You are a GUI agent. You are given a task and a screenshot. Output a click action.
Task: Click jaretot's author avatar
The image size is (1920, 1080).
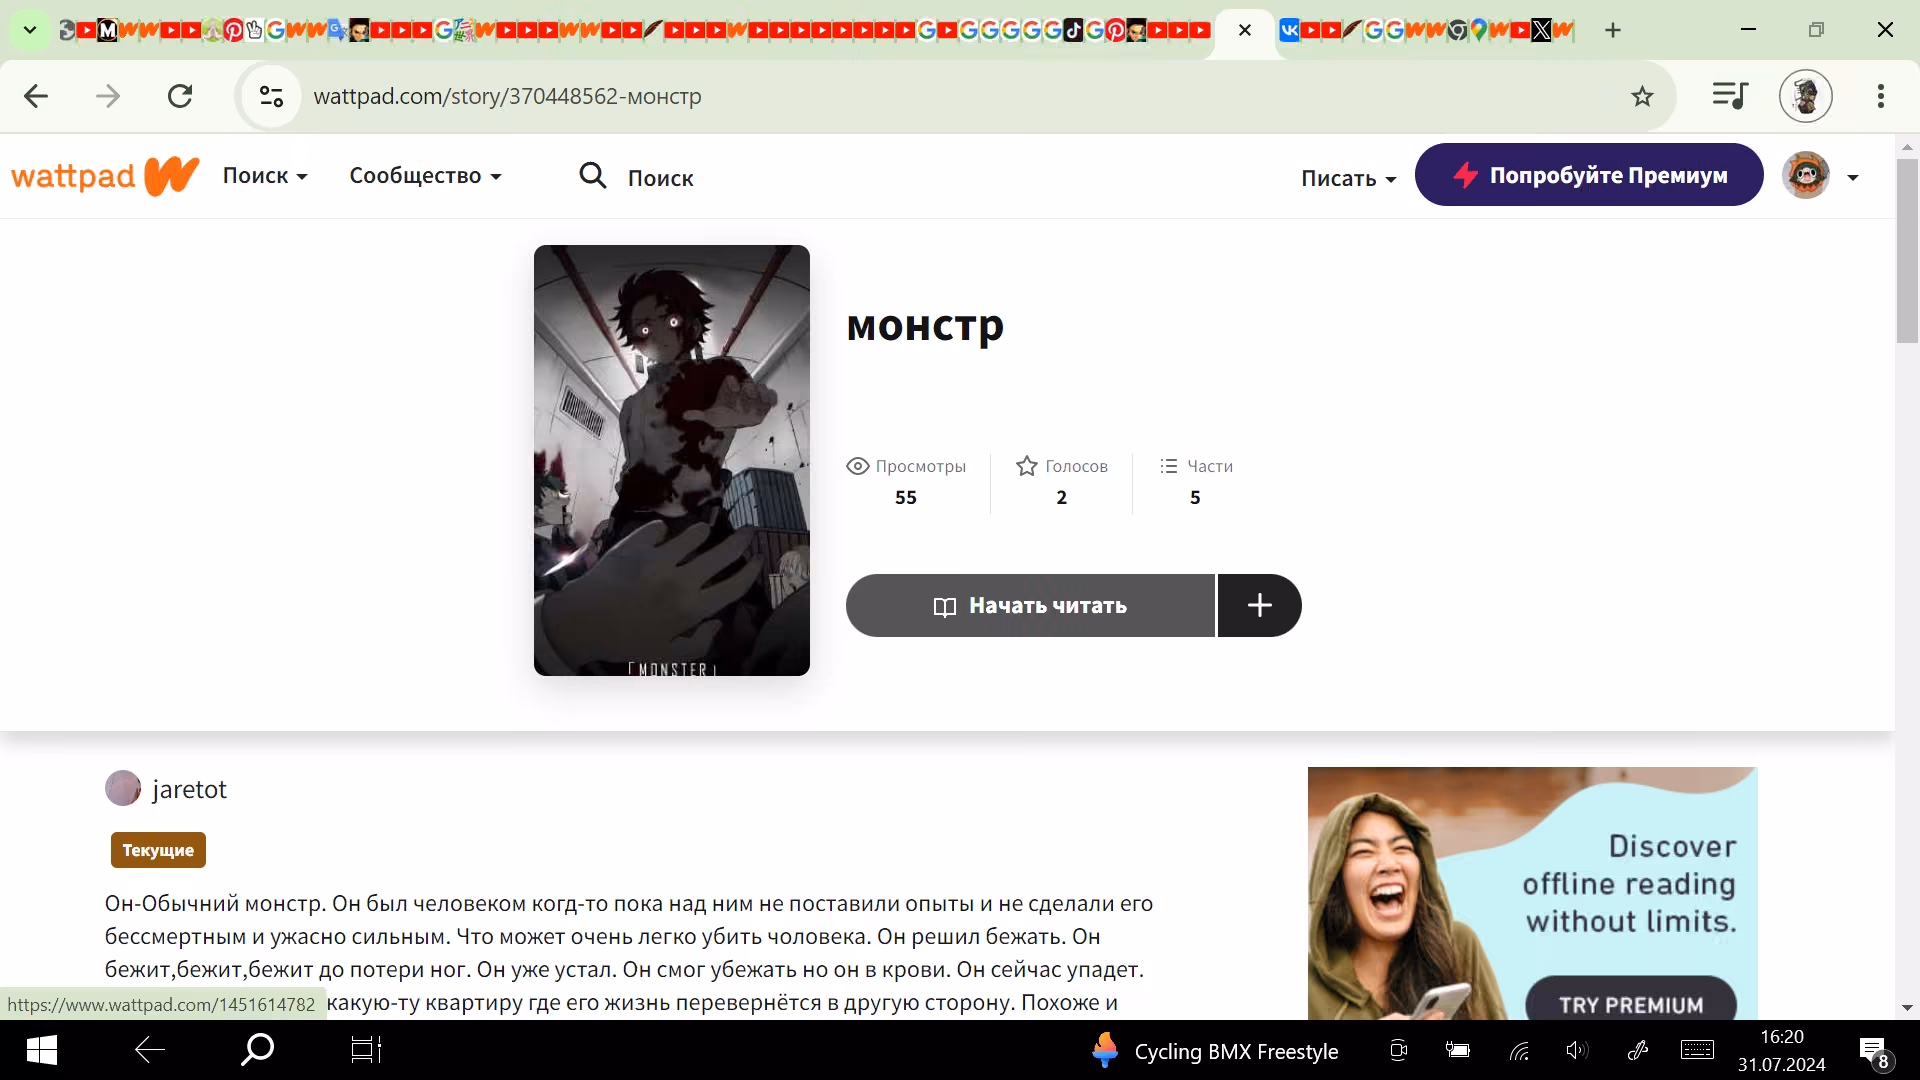pyautogui.click(x=123, y=788)
